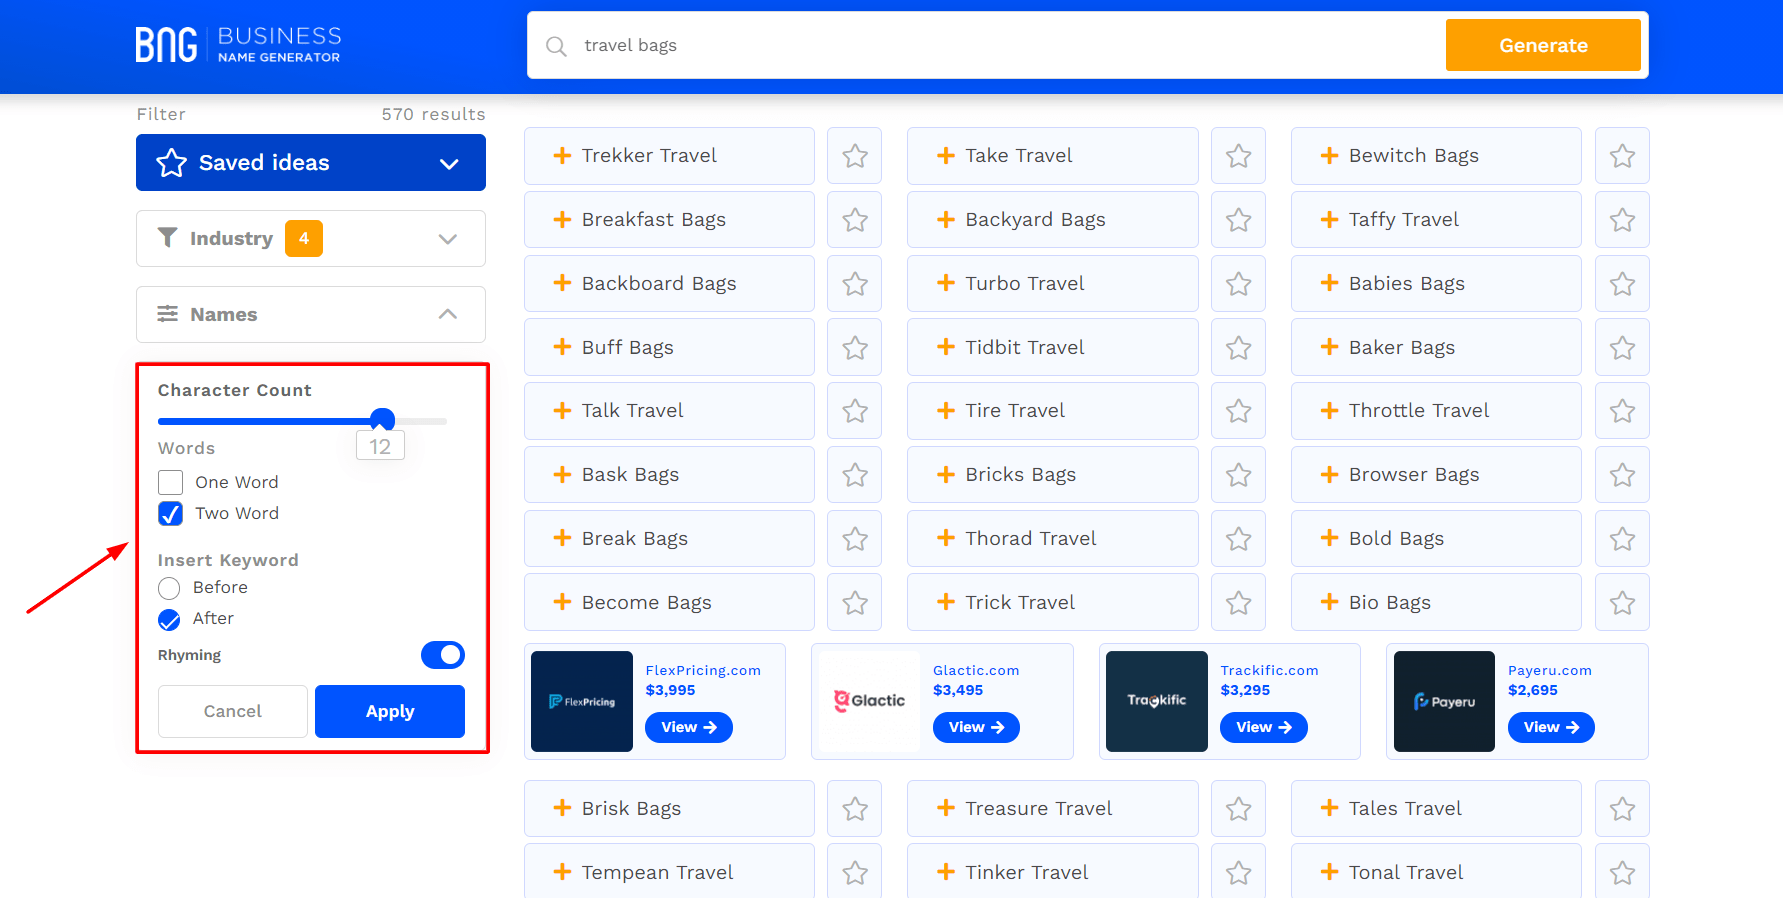This screenshot has height=898, width=1783.
Task: Star the Brisk Bags name
Action: (855, 809)
